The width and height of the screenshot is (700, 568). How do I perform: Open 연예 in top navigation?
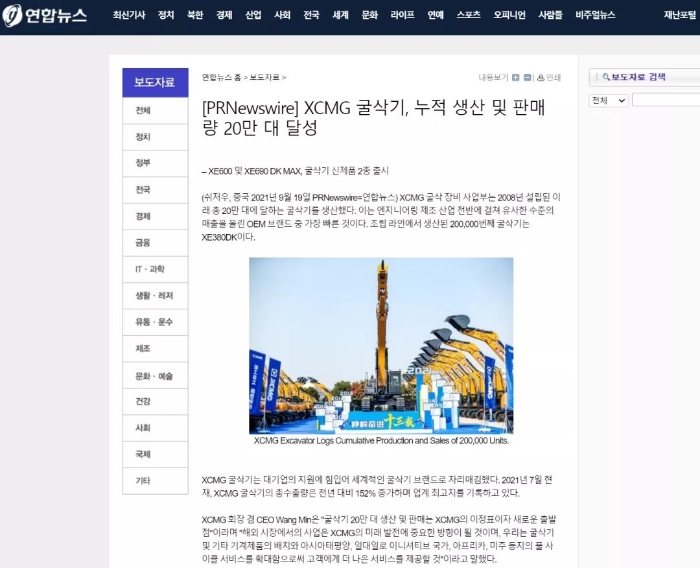coord(435,15)
